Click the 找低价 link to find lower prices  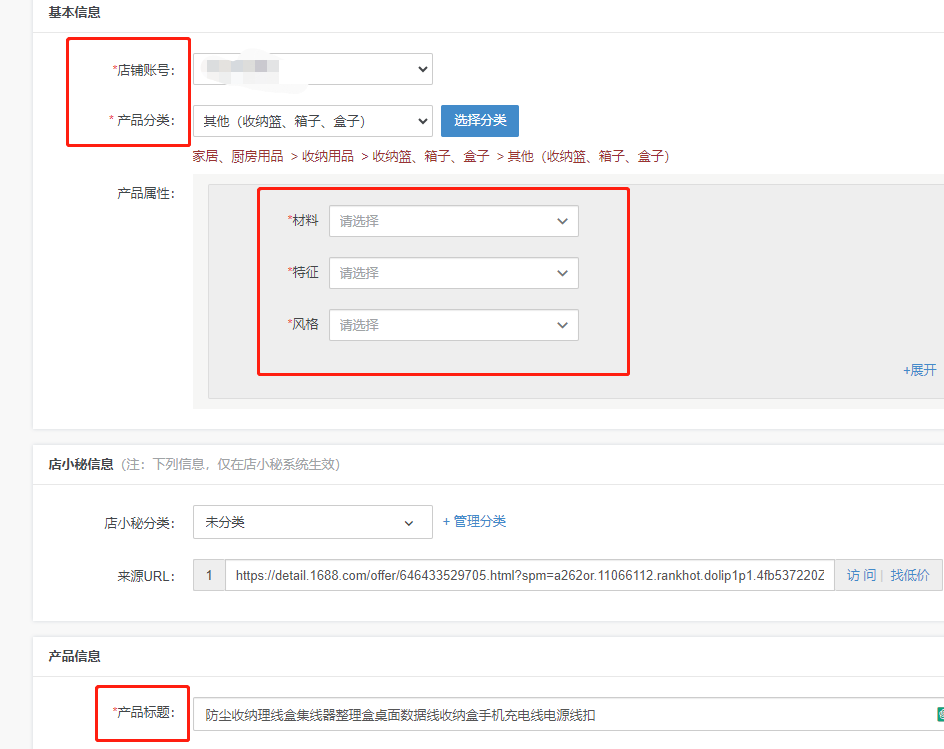click(x=910, y=574)
